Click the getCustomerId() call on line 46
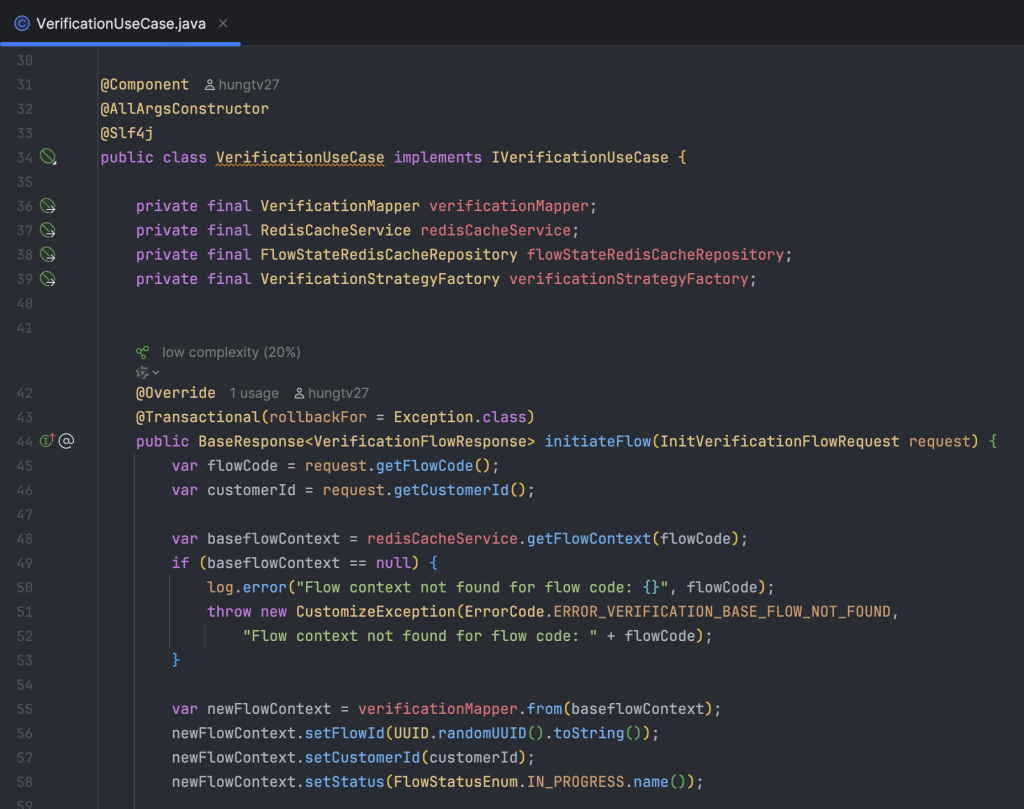The width and height of the screenshot is (1024, 809). 460,490
